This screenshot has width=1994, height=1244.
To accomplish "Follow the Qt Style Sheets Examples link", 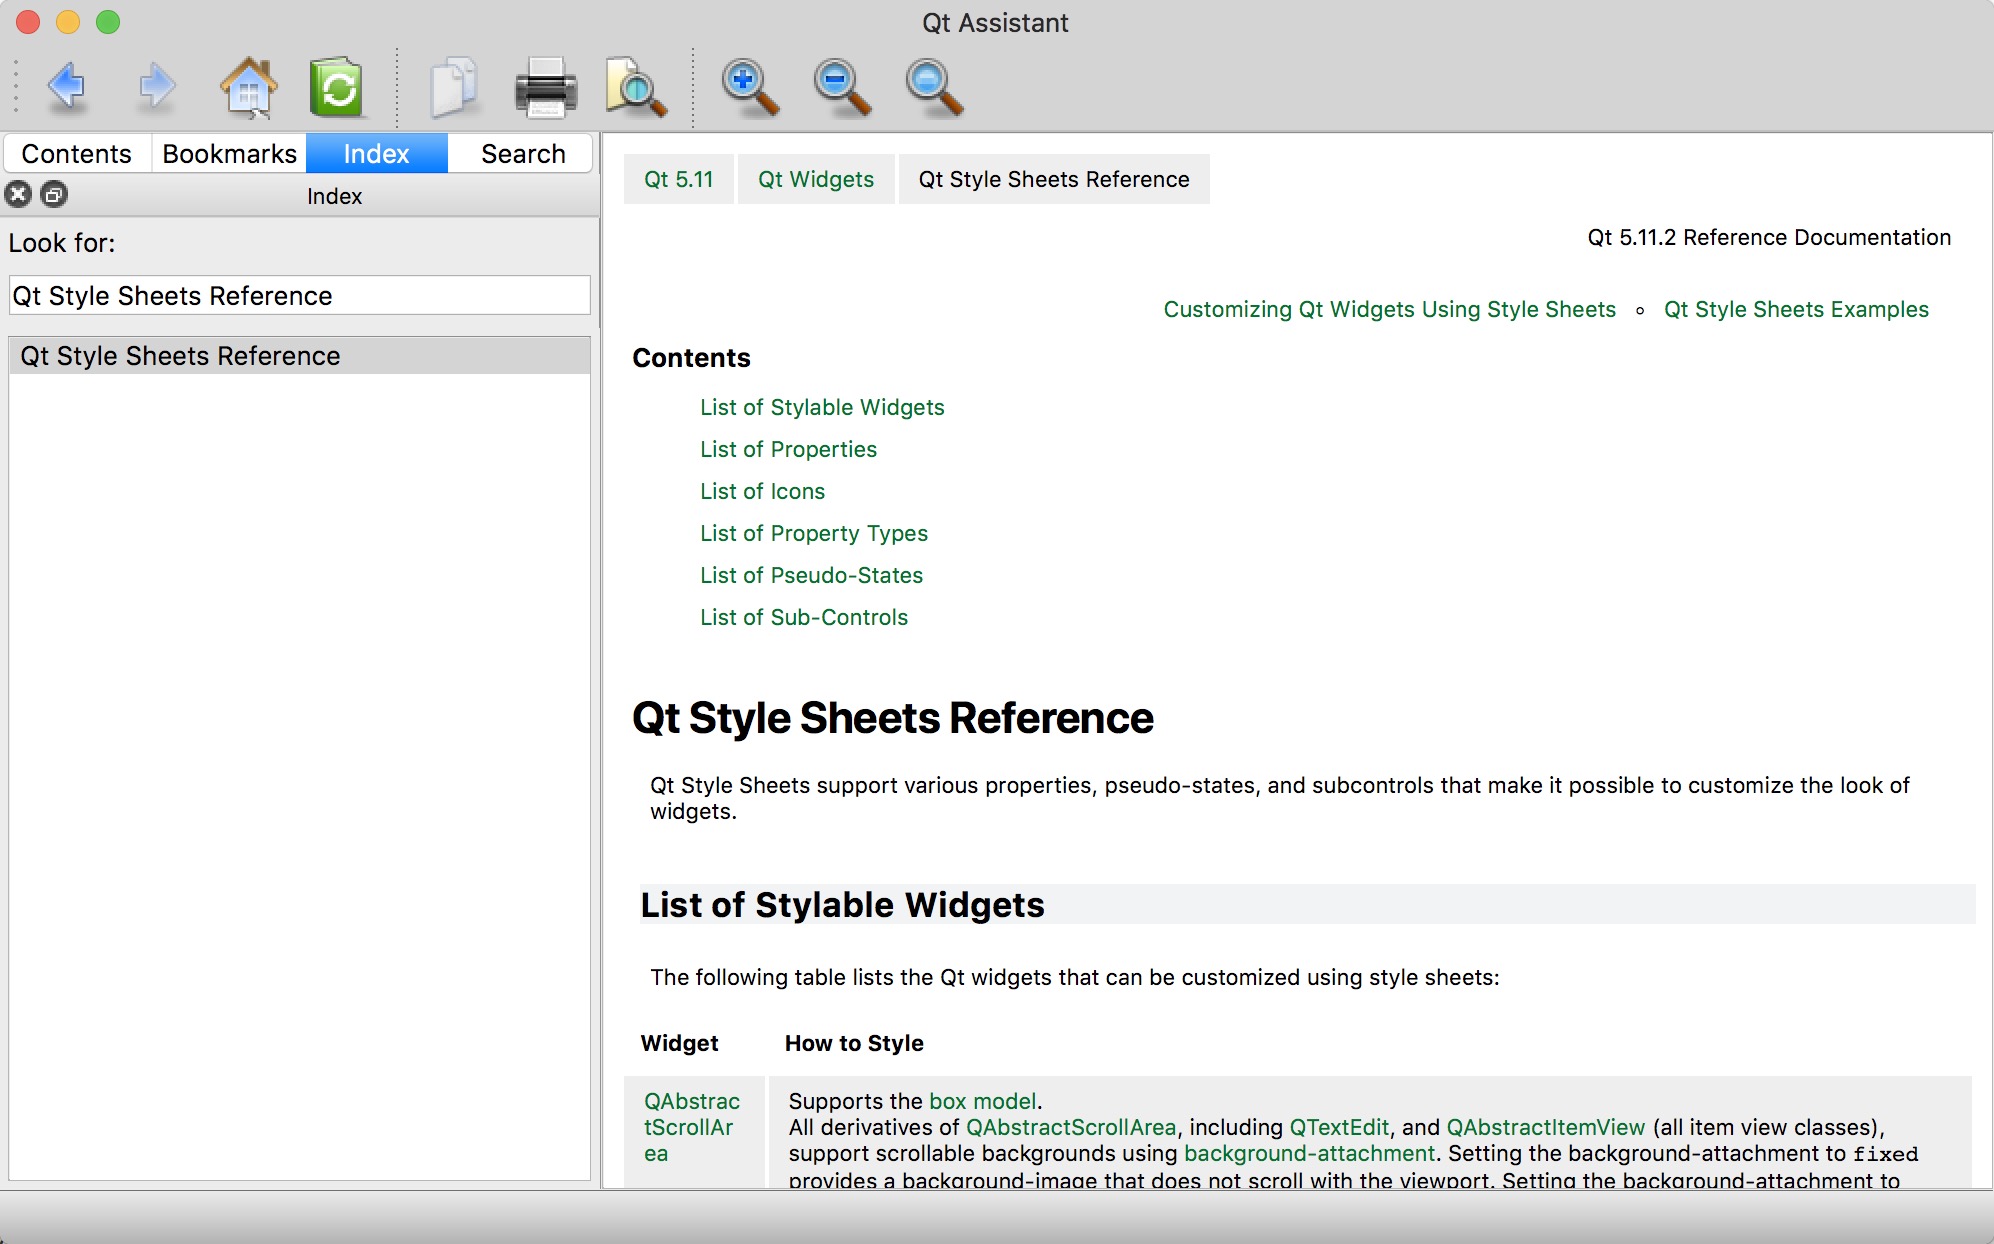I will 1796,309.
